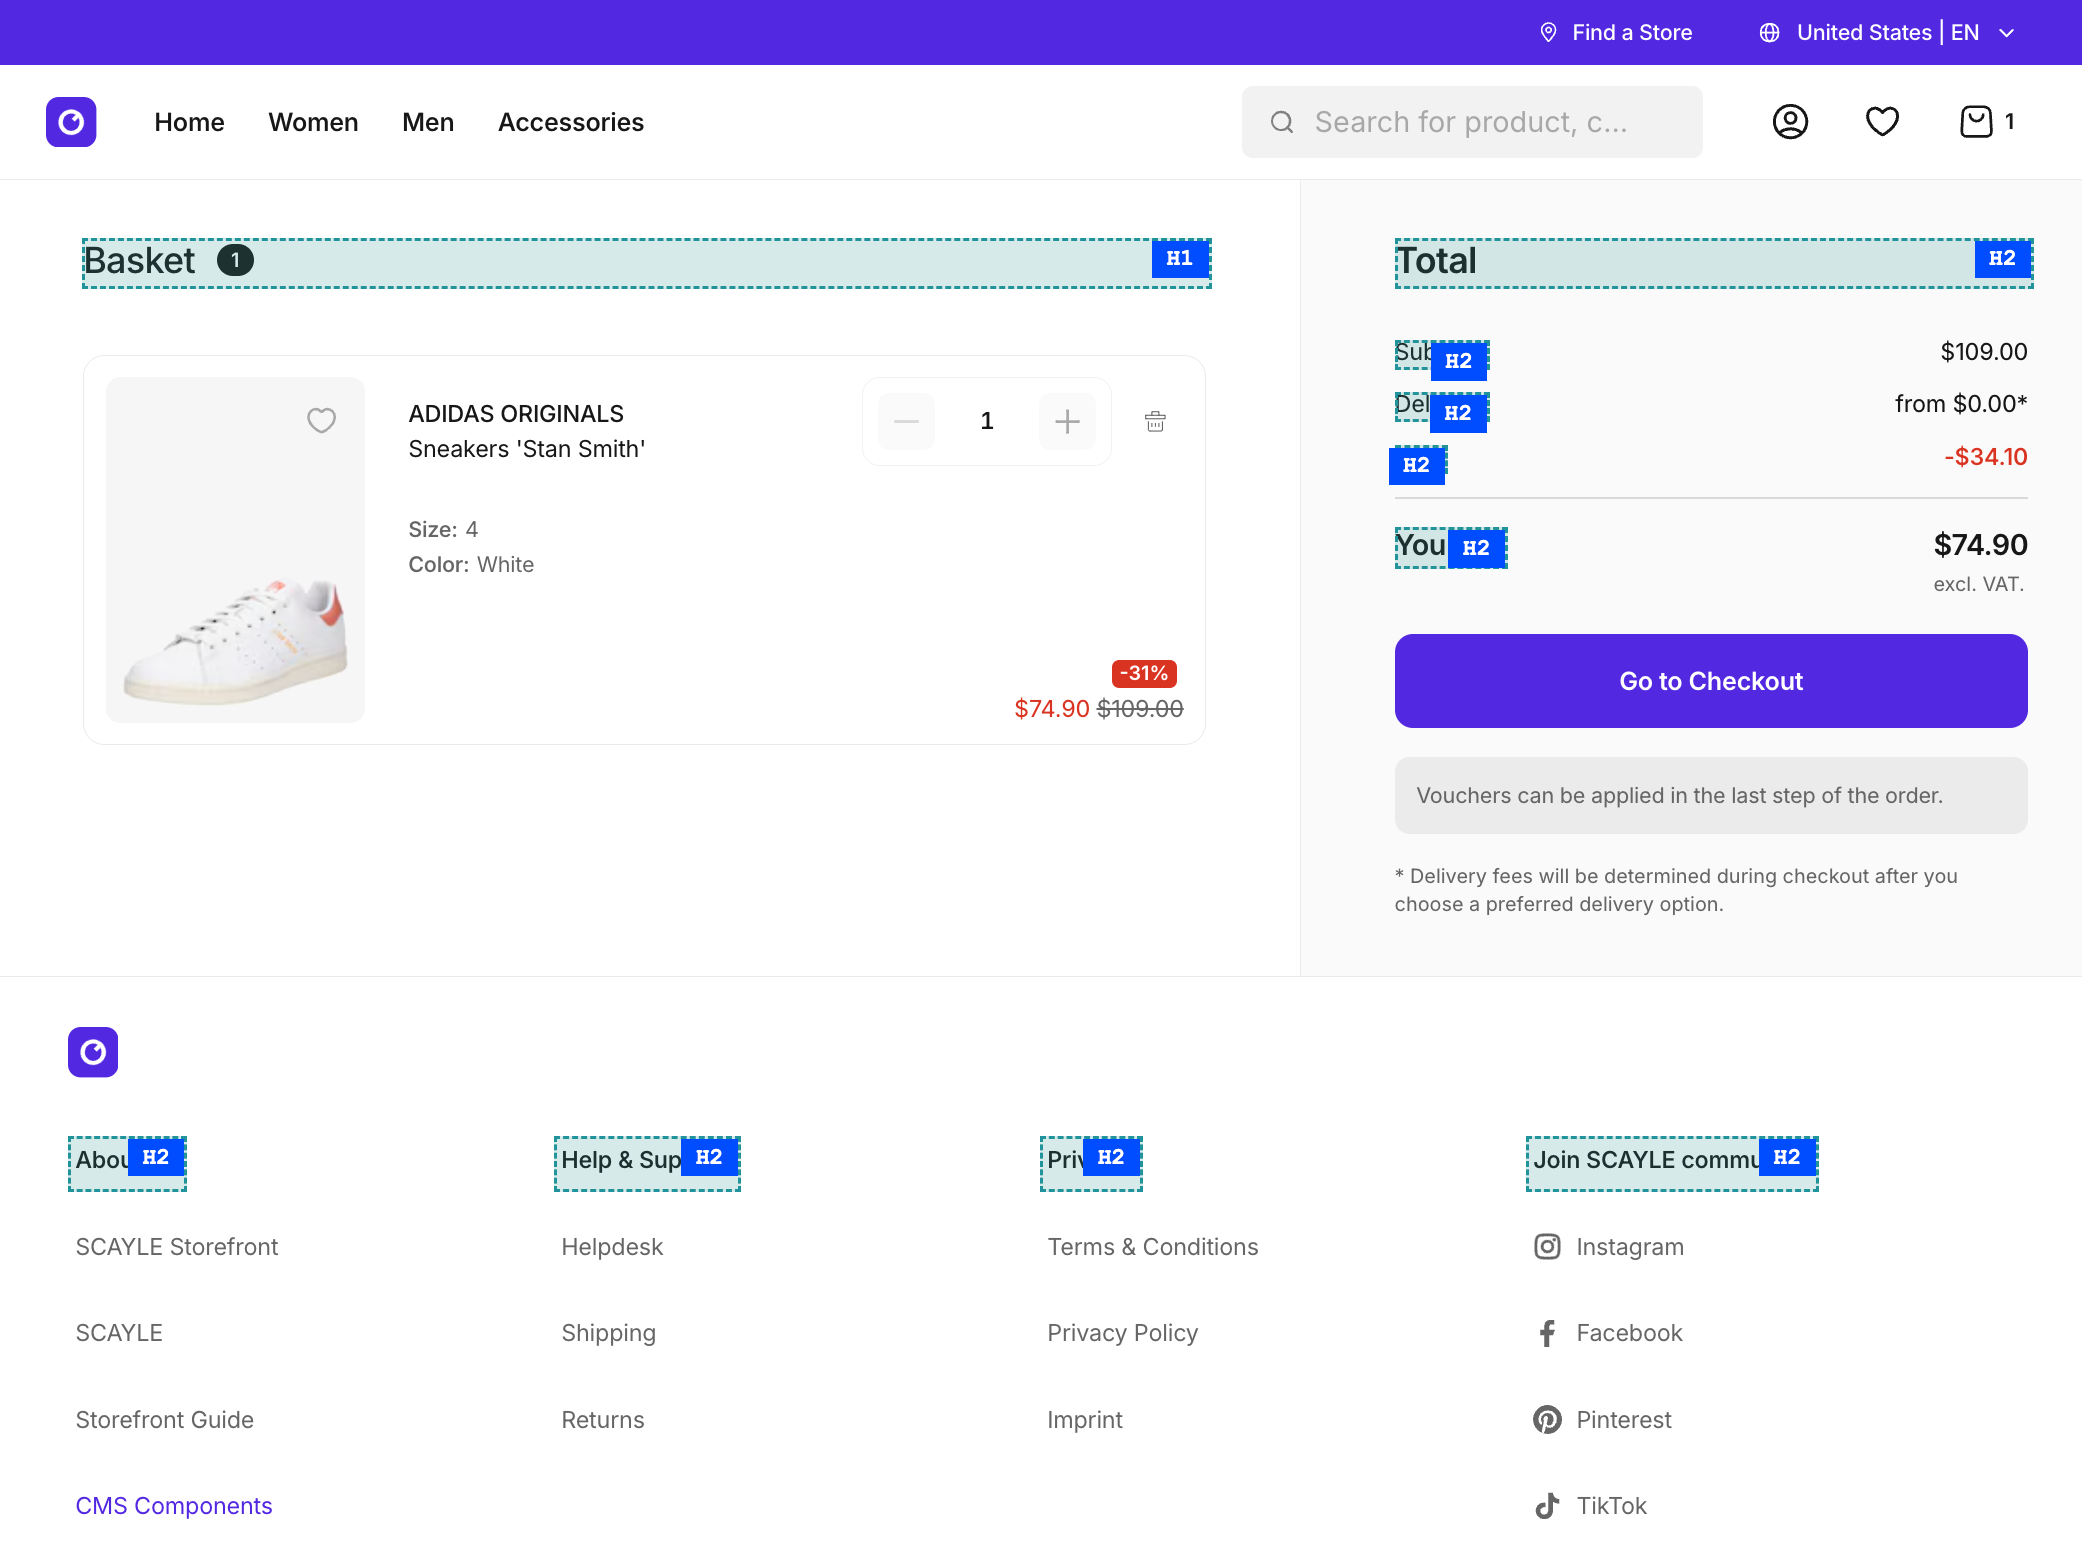
Task: Increase quantity with plus button
Action: pos(1067,421)
